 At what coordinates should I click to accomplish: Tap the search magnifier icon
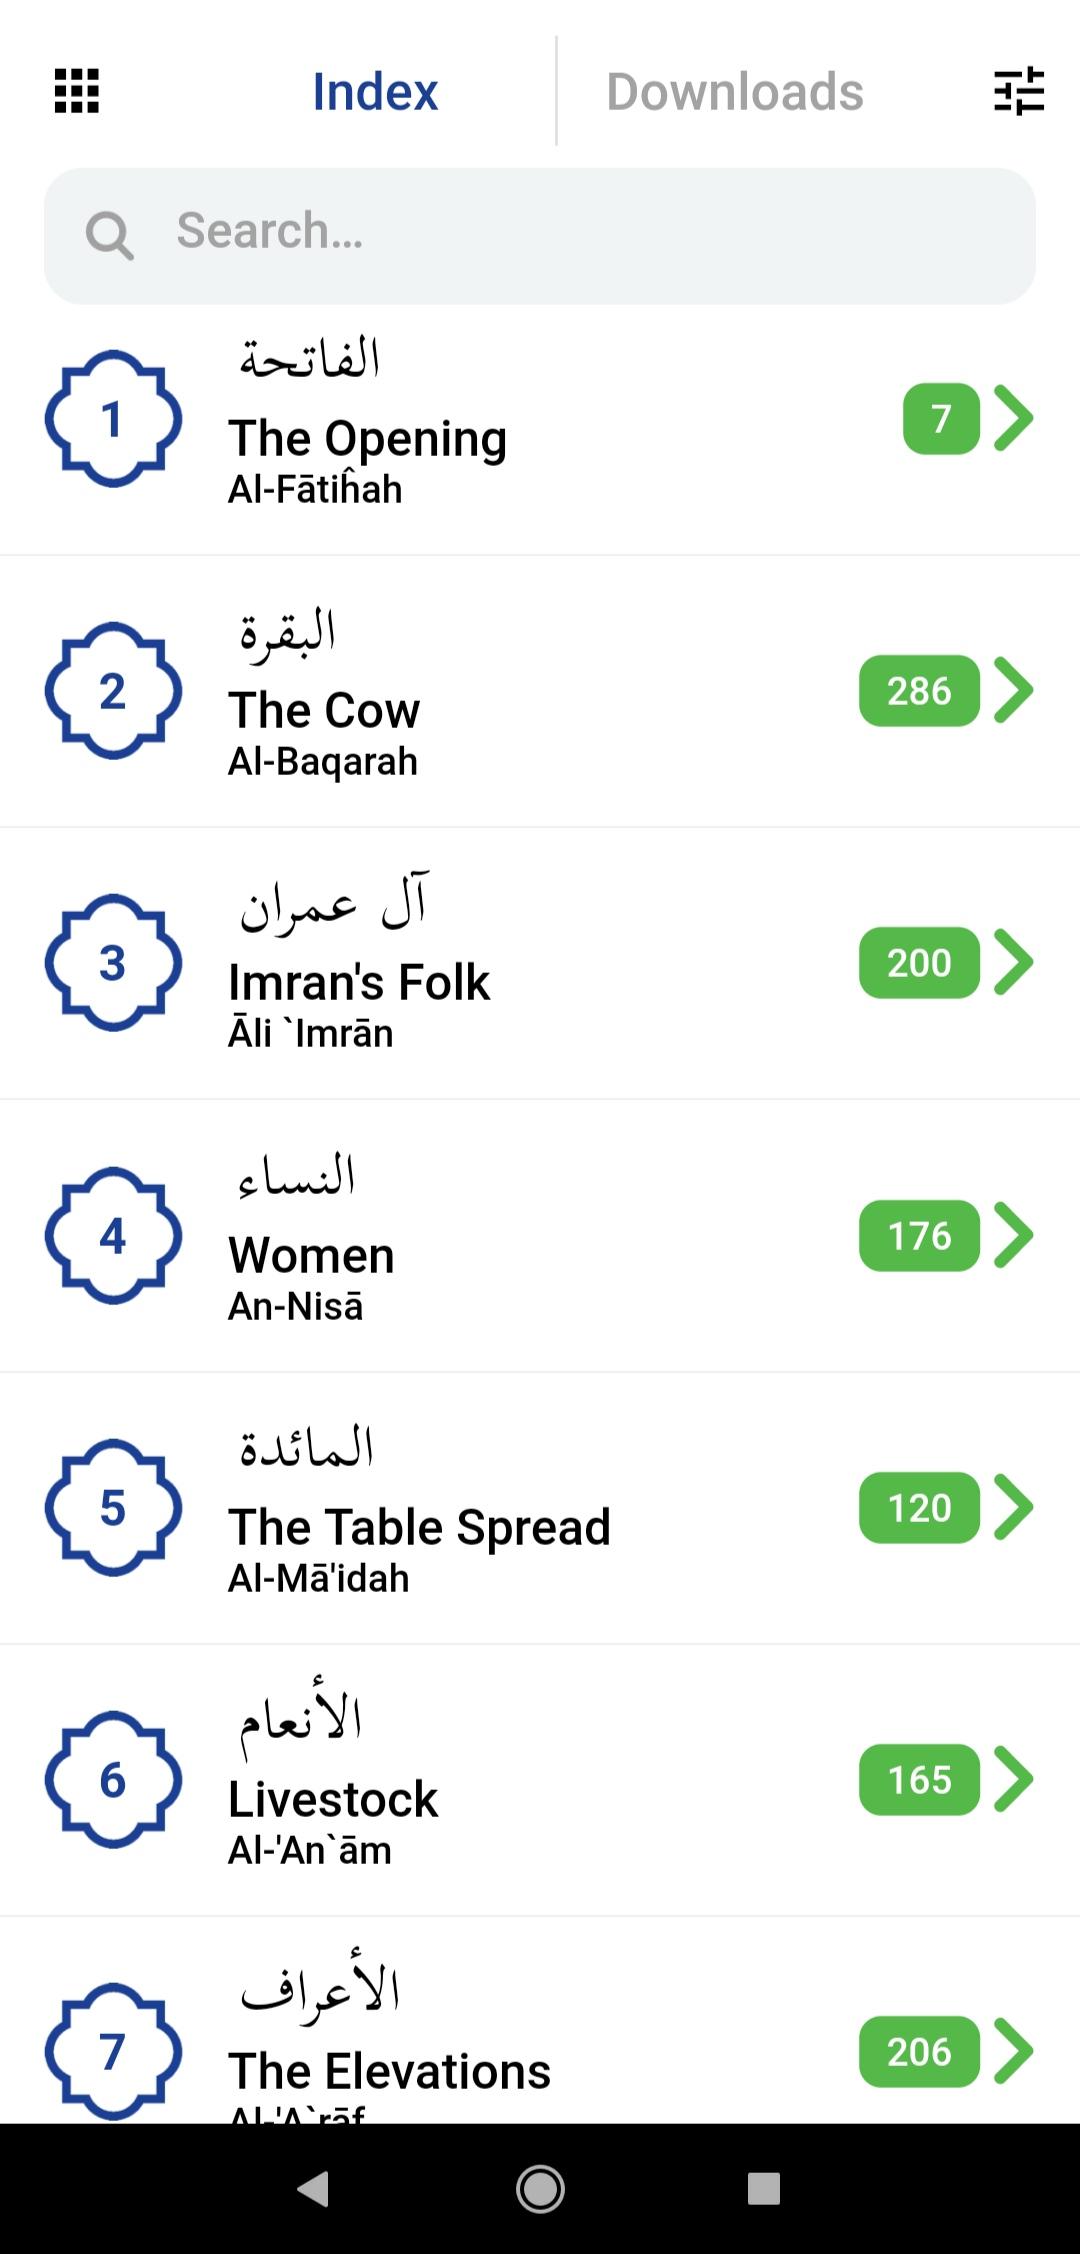coord(109,236)
